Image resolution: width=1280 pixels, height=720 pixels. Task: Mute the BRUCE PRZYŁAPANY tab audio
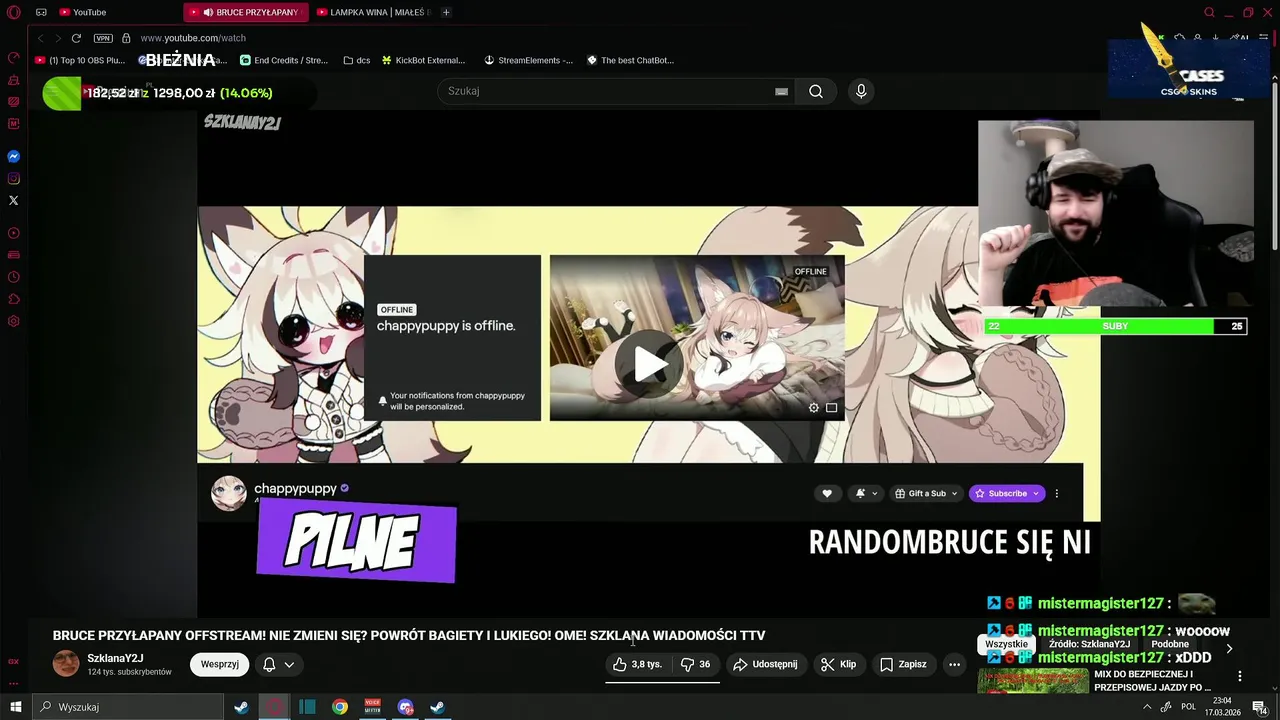click(x=208, y=12)
